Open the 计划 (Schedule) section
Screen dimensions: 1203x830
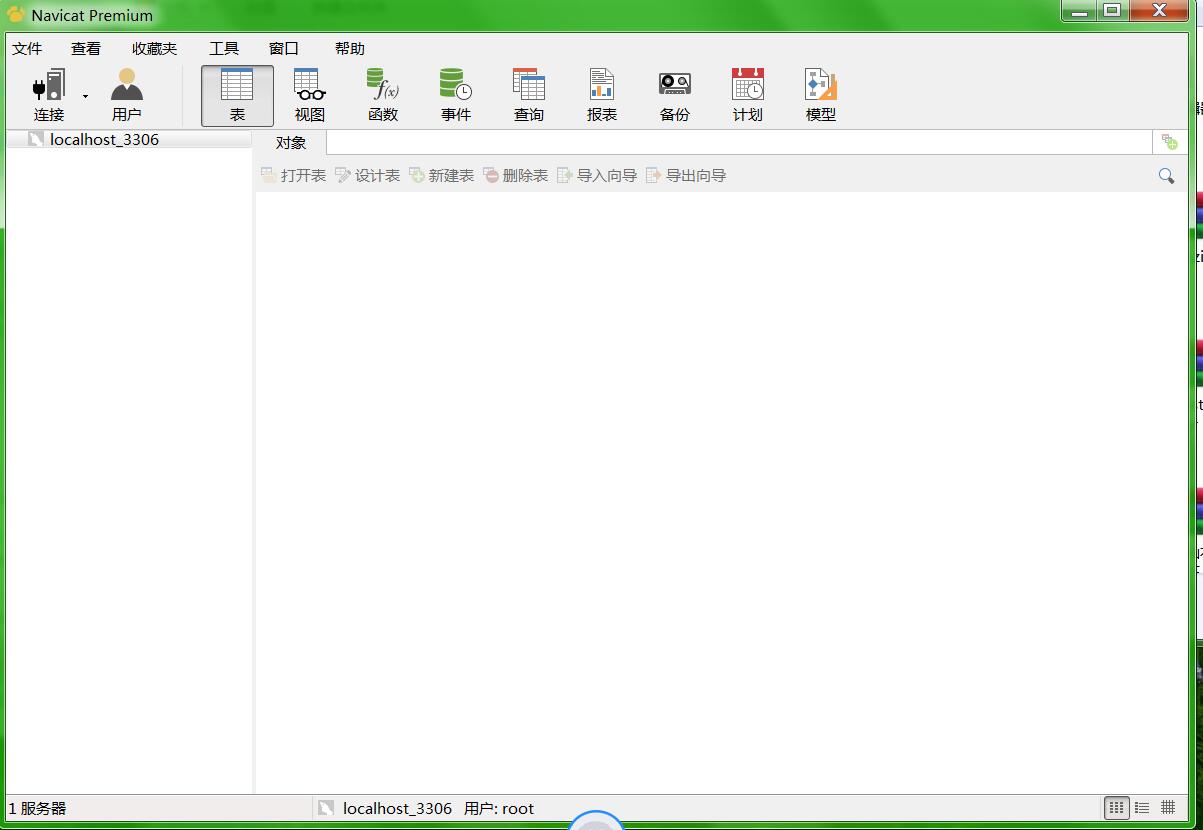click(x=748, y=96)
